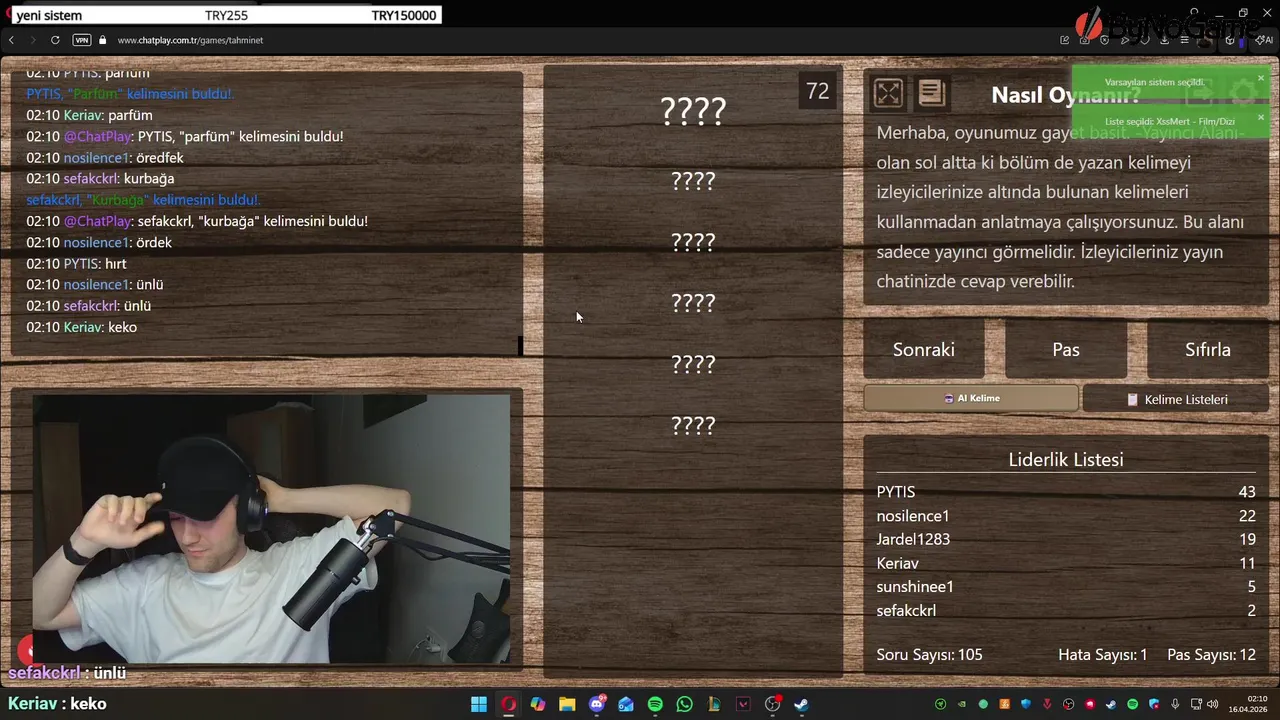Viewport: 1280px width, 720px height.
Task: Close the 'Varsayılan sistem seçildi' notification
Action: 1260,78
